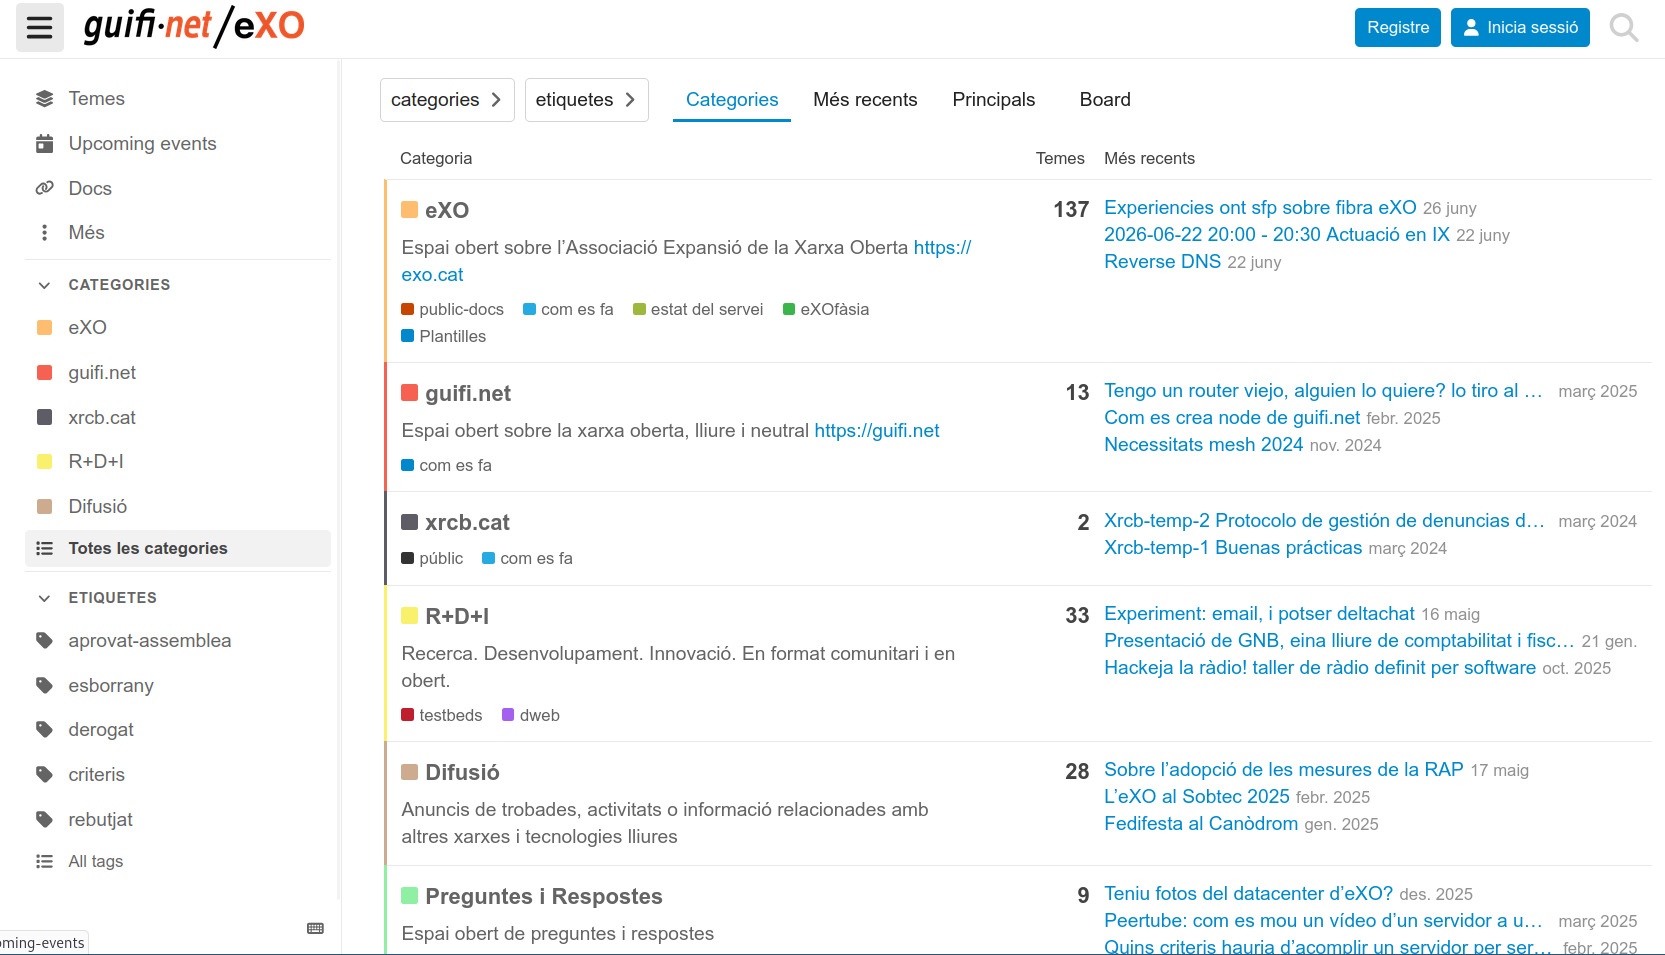The width and height of the screenshot is (1665, 955).
Task: Open the estat del servei subcategory
Action: (x=698, y=310)
